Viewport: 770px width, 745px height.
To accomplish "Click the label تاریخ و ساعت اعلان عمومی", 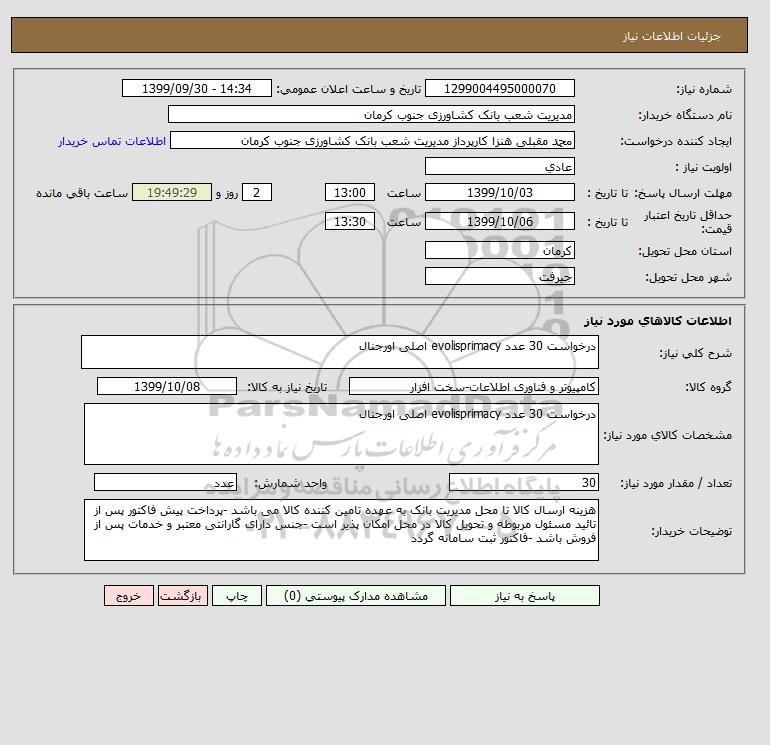I will click(349, 89).
